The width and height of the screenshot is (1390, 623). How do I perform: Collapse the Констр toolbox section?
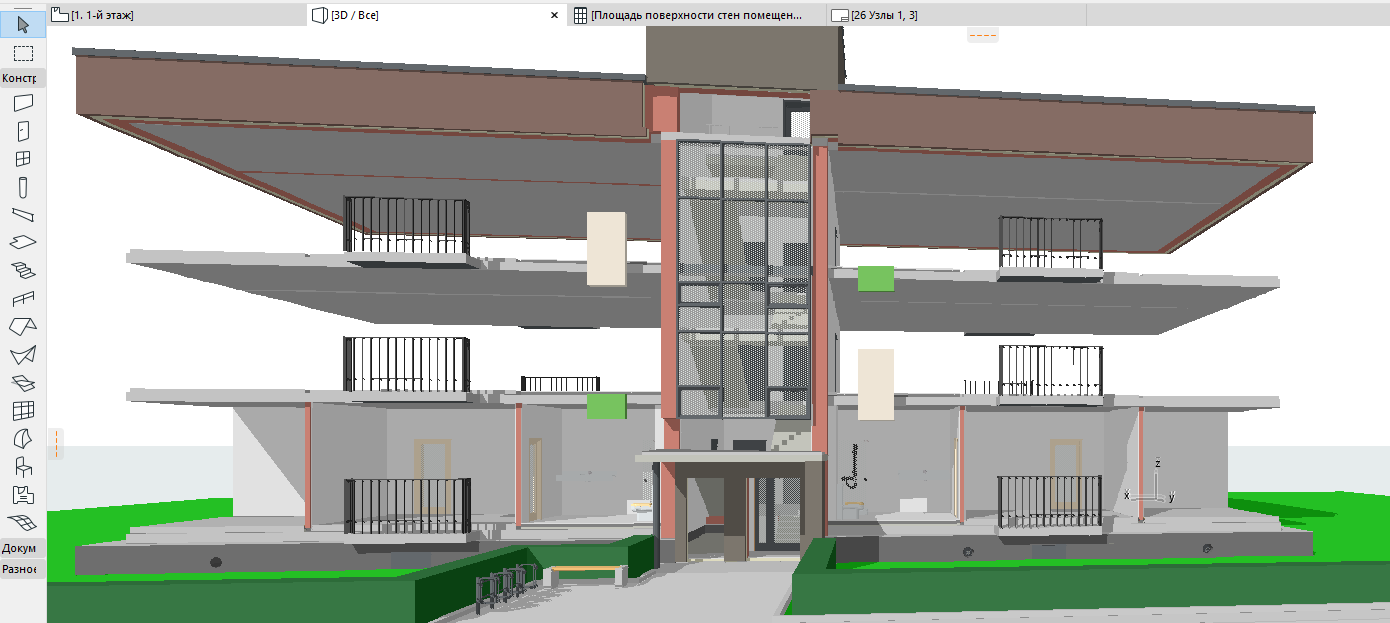(x=20, y=78)
